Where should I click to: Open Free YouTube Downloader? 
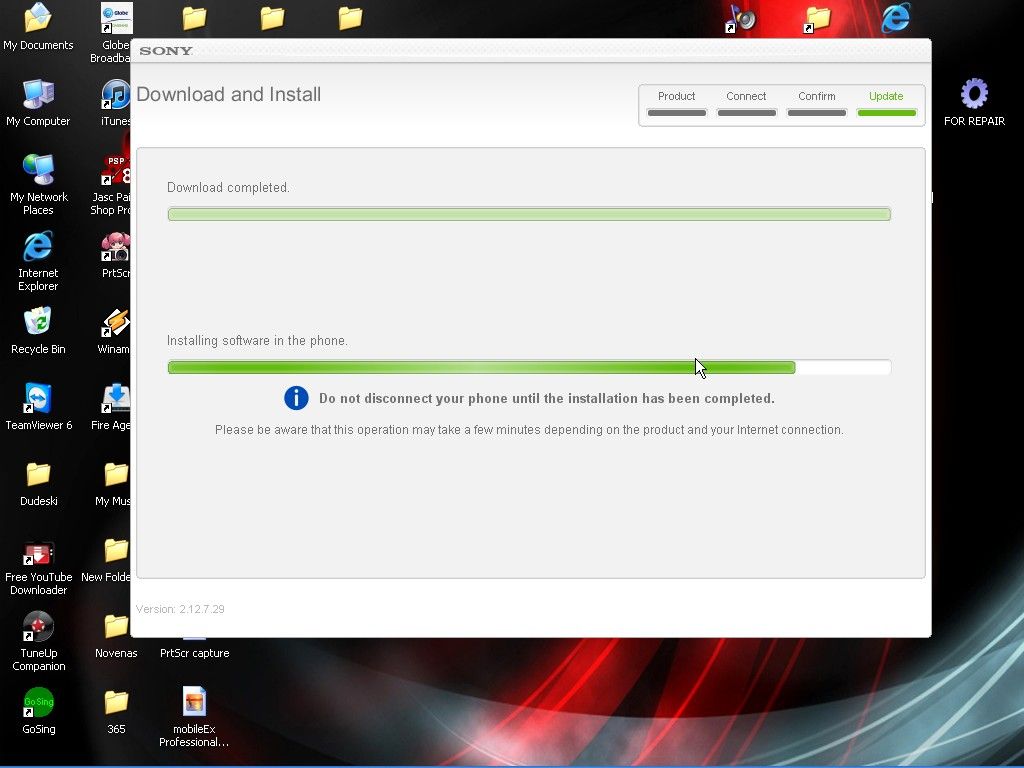click(38, 555)
